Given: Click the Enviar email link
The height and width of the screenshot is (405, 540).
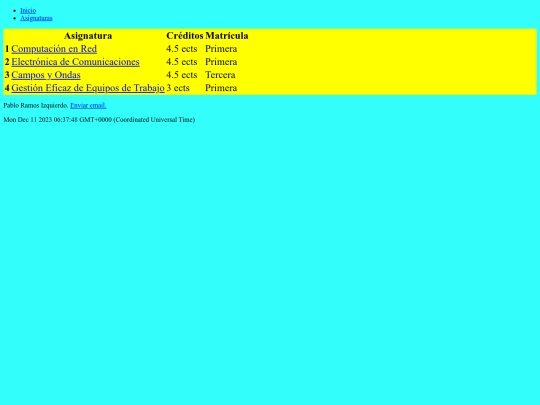Looking at the screenshot, I should click(88, 105).
